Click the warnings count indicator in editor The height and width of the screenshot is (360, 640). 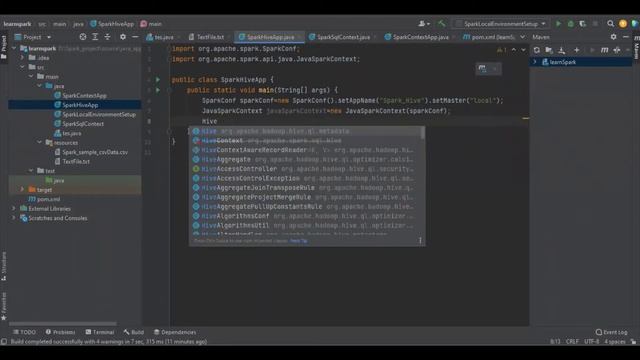[x=502, y=50]
